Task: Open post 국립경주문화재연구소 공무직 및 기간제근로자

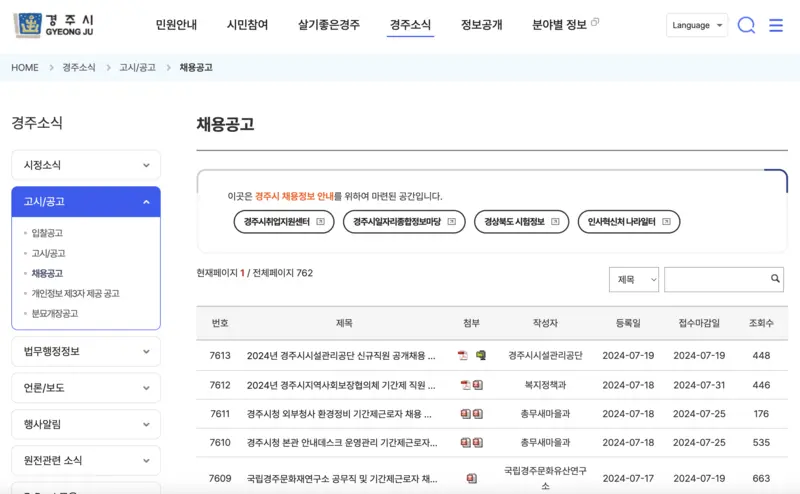Action: pos(342,479)
